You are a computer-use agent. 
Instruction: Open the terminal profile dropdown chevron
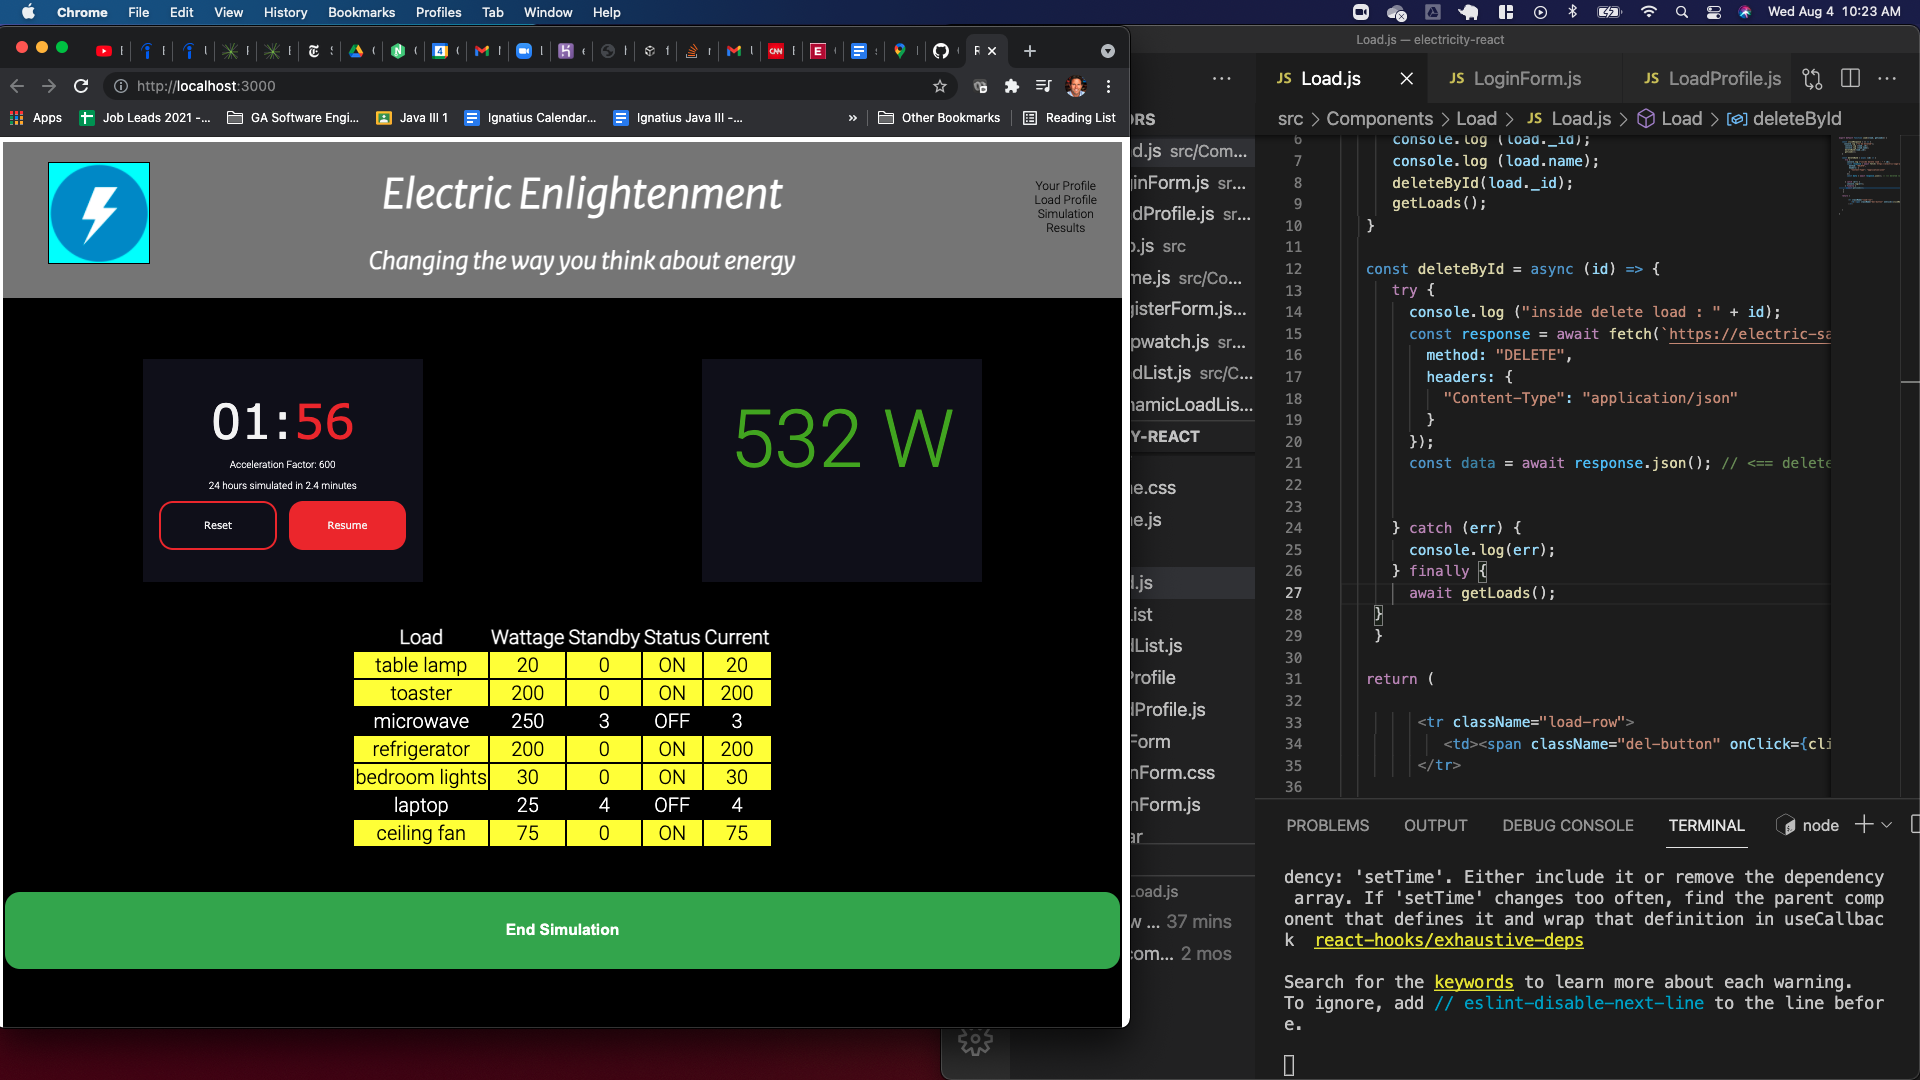pyautogui.click(x=1886, y=825)
